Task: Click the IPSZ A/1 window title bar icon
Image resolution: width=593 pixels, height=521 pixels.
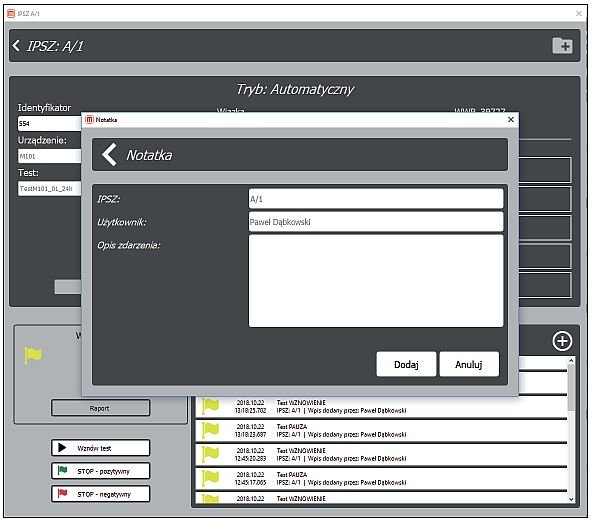Action: [x=11, y=14]
